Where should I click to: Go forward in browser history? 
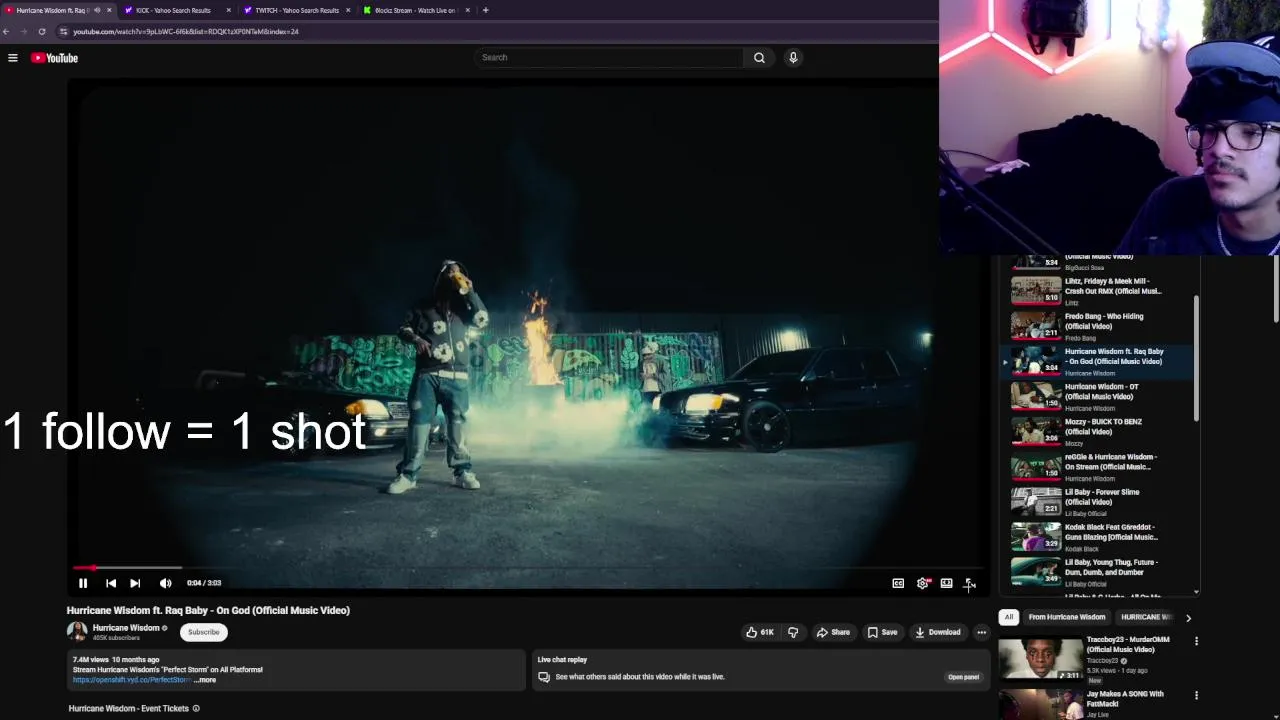click(x=24, y=31)
